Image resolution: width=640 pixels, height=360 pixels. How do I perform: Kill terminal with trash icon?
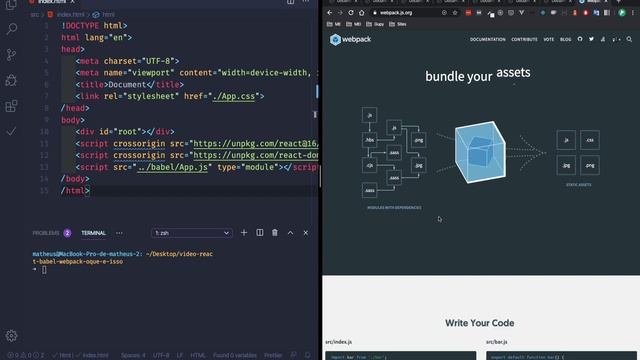click(x=275, y=233)
